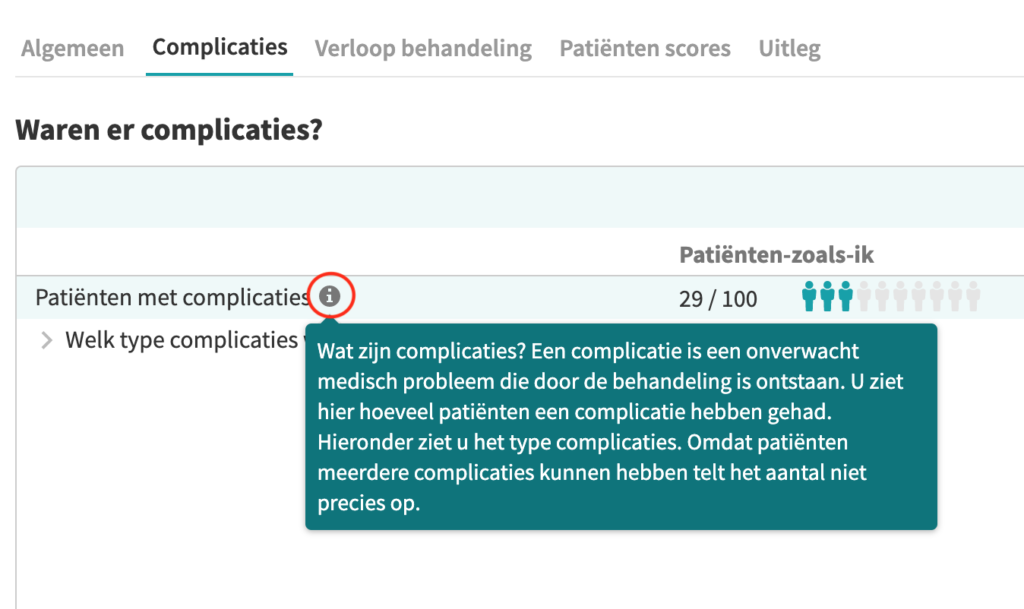
Task: Click the second teal person icon
Action: (x=827, y=296)
